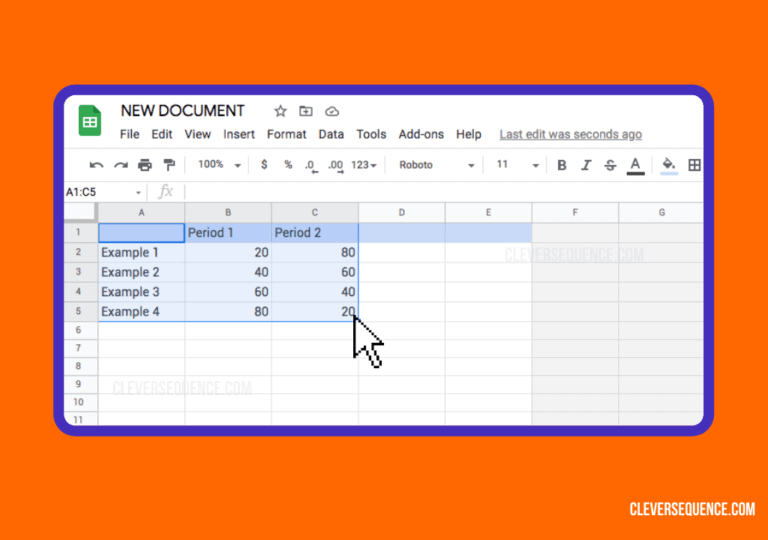Click the move to folder icon
768x540 pixels.
[x=306, y=111]
